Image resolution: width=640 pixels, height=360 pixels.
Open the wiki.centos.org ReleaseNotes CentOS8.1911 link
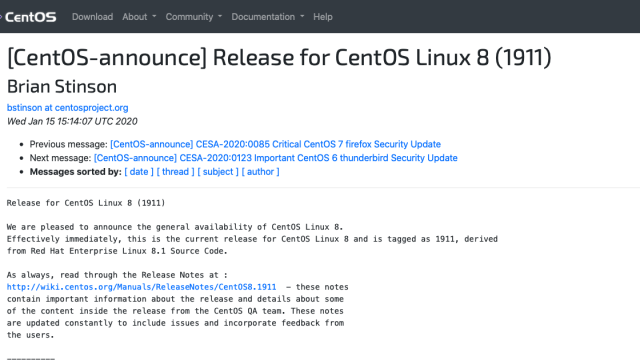click(x=141, y=287)
